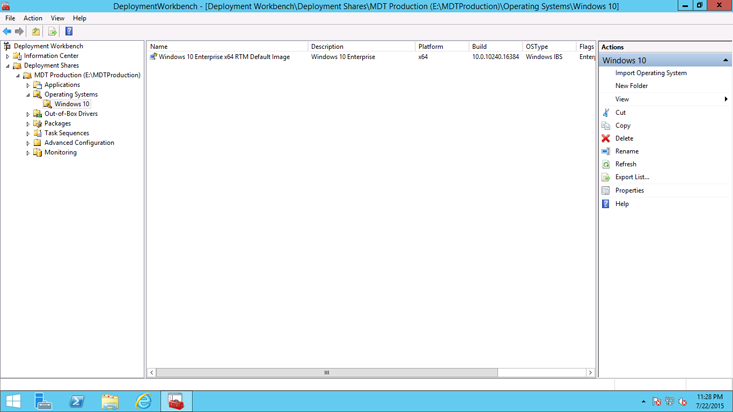Click the Forward arrow toolbar icon

[19, 32]
